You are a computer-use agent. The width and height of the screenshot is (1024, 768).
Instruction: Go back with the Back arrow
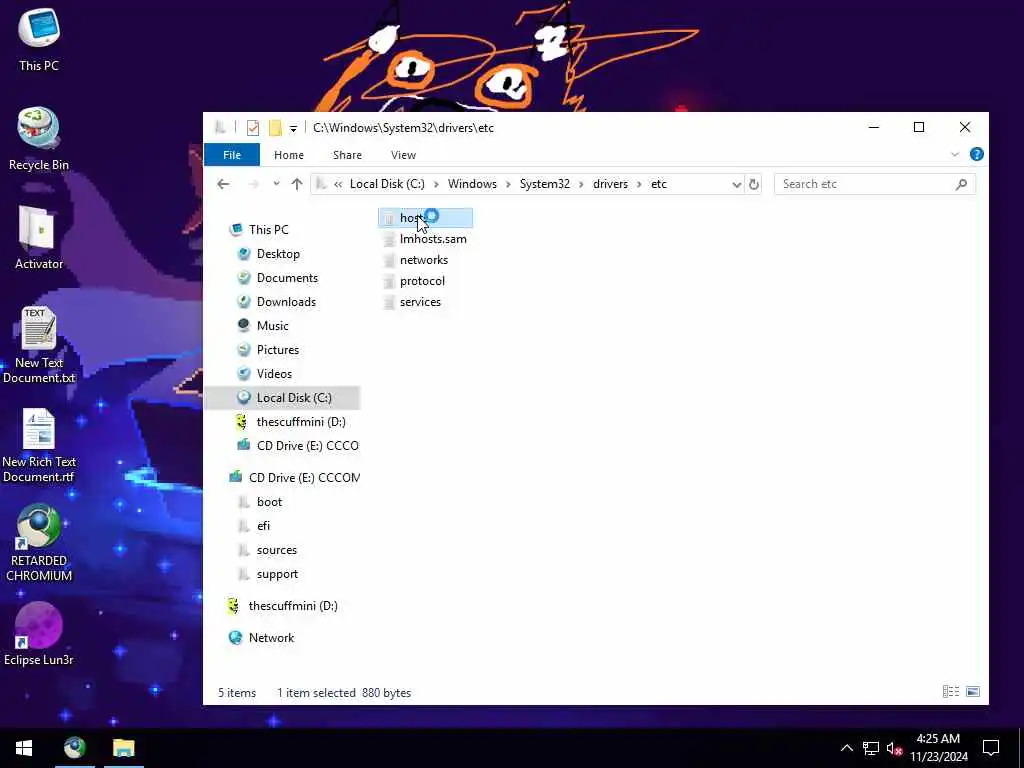(223, 184)
